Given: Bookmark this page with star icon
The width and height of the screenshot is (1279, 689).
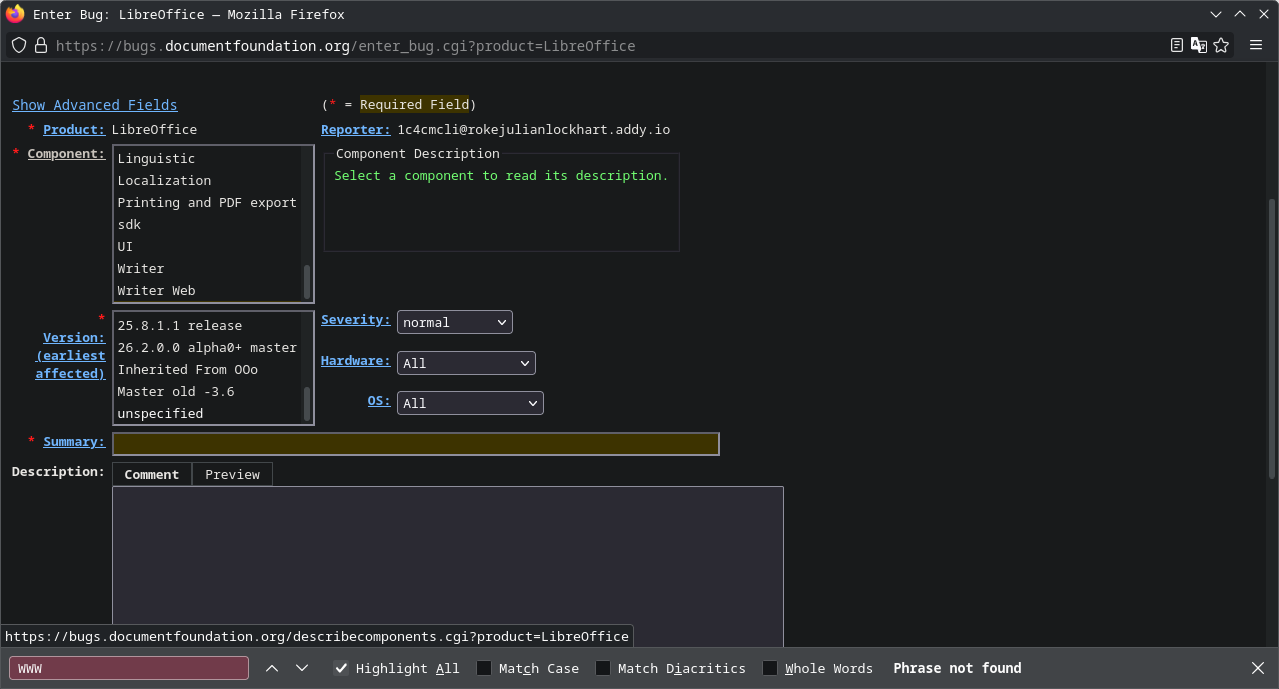Looking at the screenshot, I should point(1221,46).
